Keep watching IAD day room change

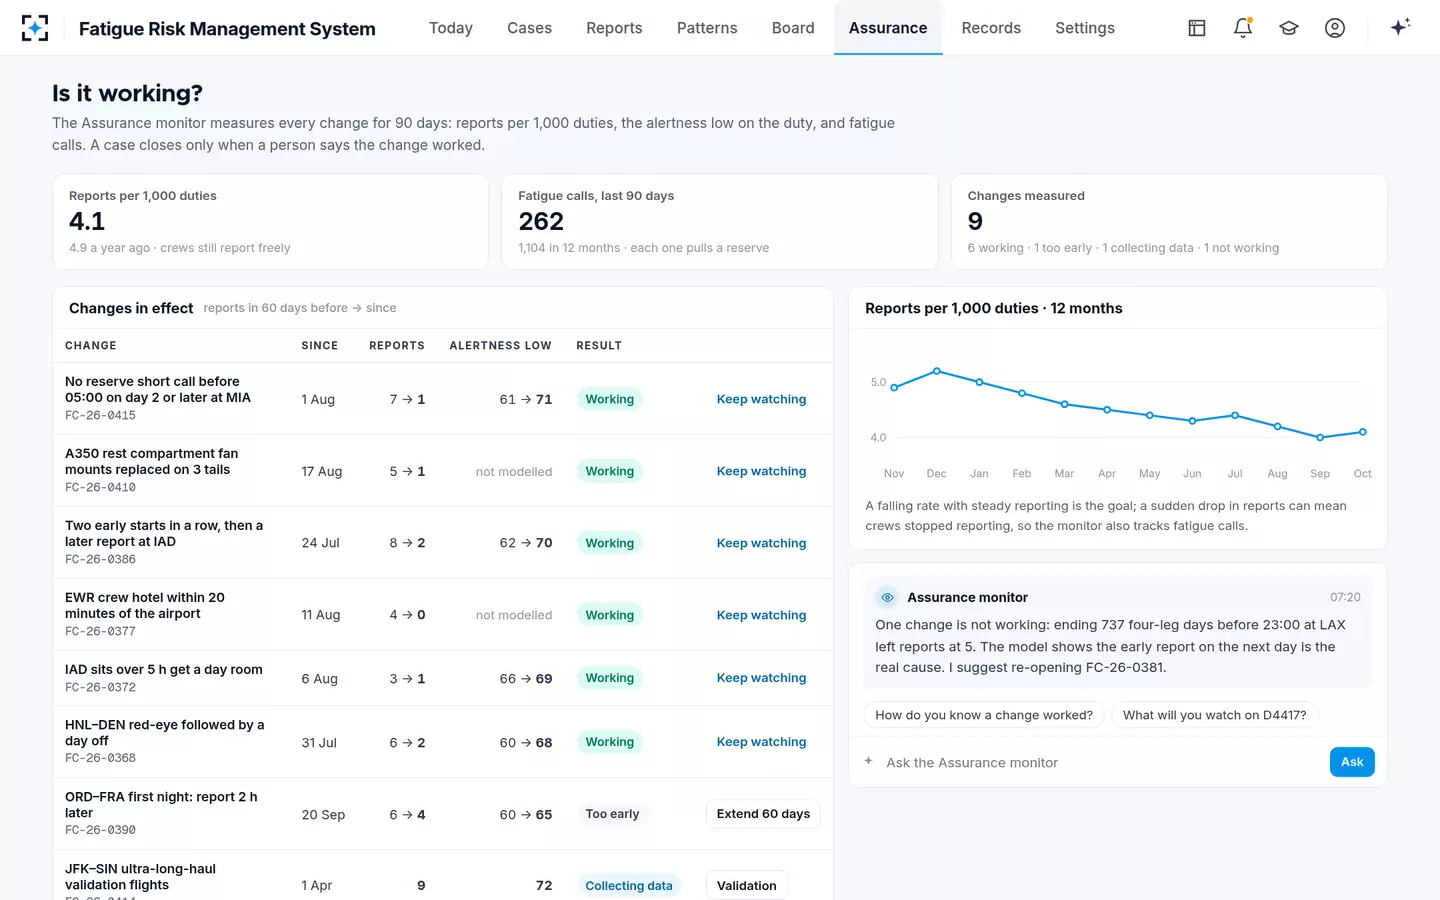761,678
